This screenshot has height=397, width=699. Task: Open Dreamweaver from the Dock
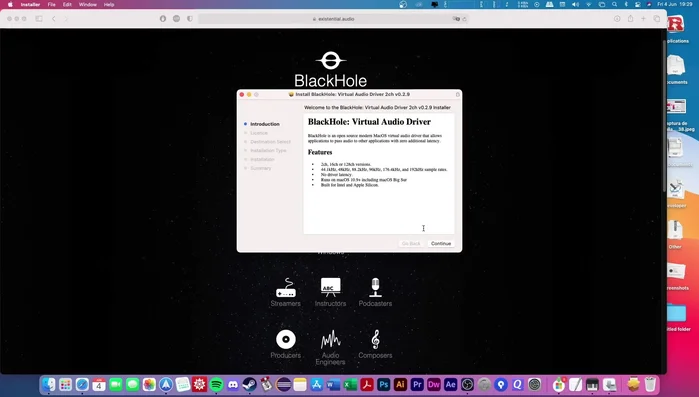[434, 384]
